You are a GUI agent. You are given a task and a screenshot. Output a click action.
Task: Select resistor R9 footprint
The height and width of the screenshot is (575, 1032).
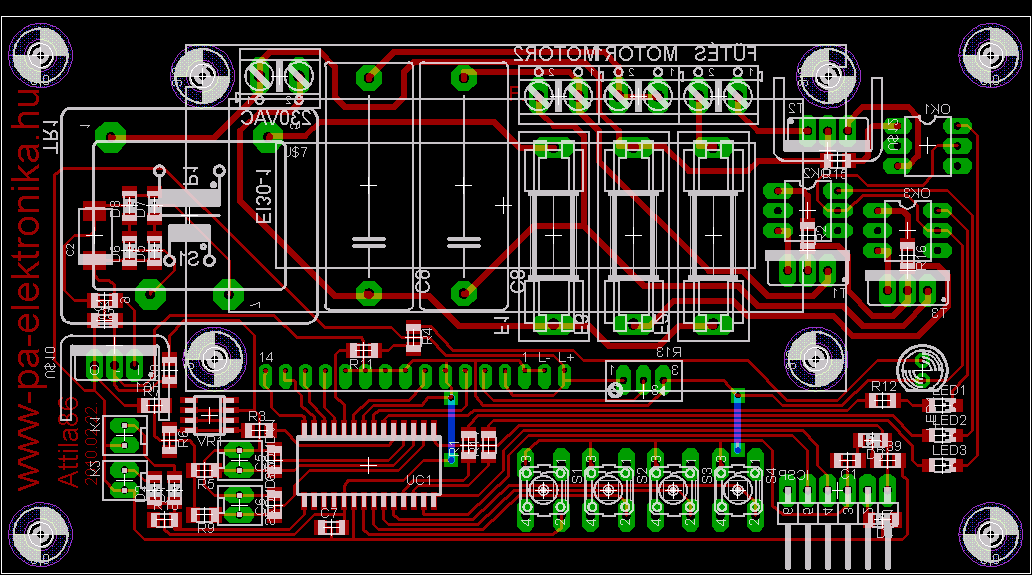[x=203, y=514]
